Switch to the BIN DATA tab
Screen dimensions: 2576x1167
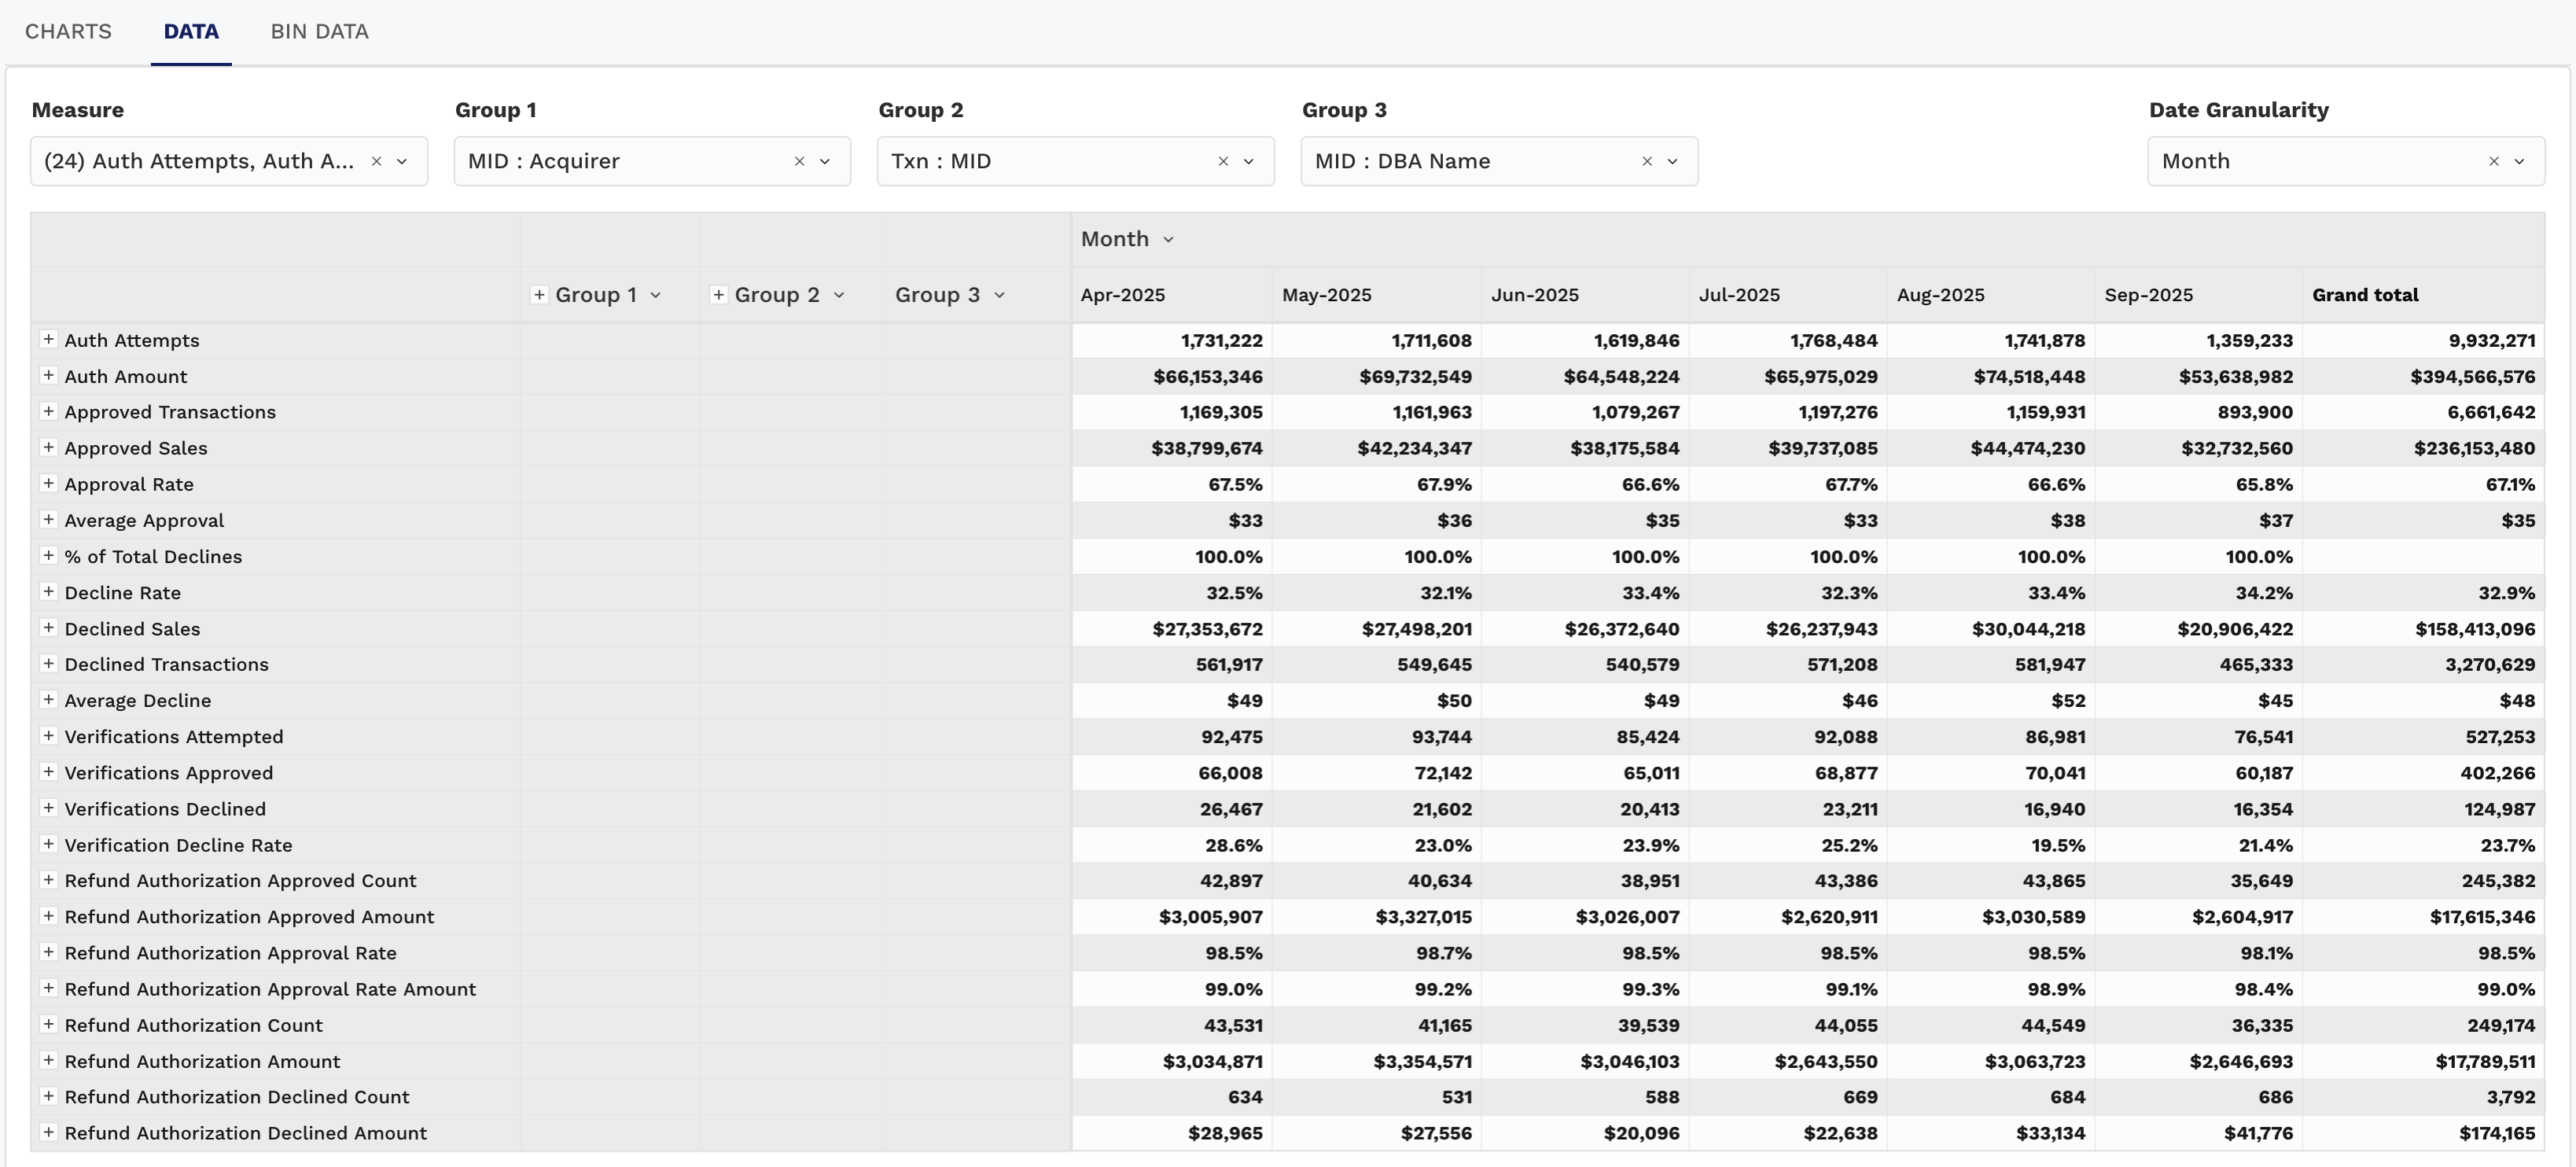click(x=319, y=31)
